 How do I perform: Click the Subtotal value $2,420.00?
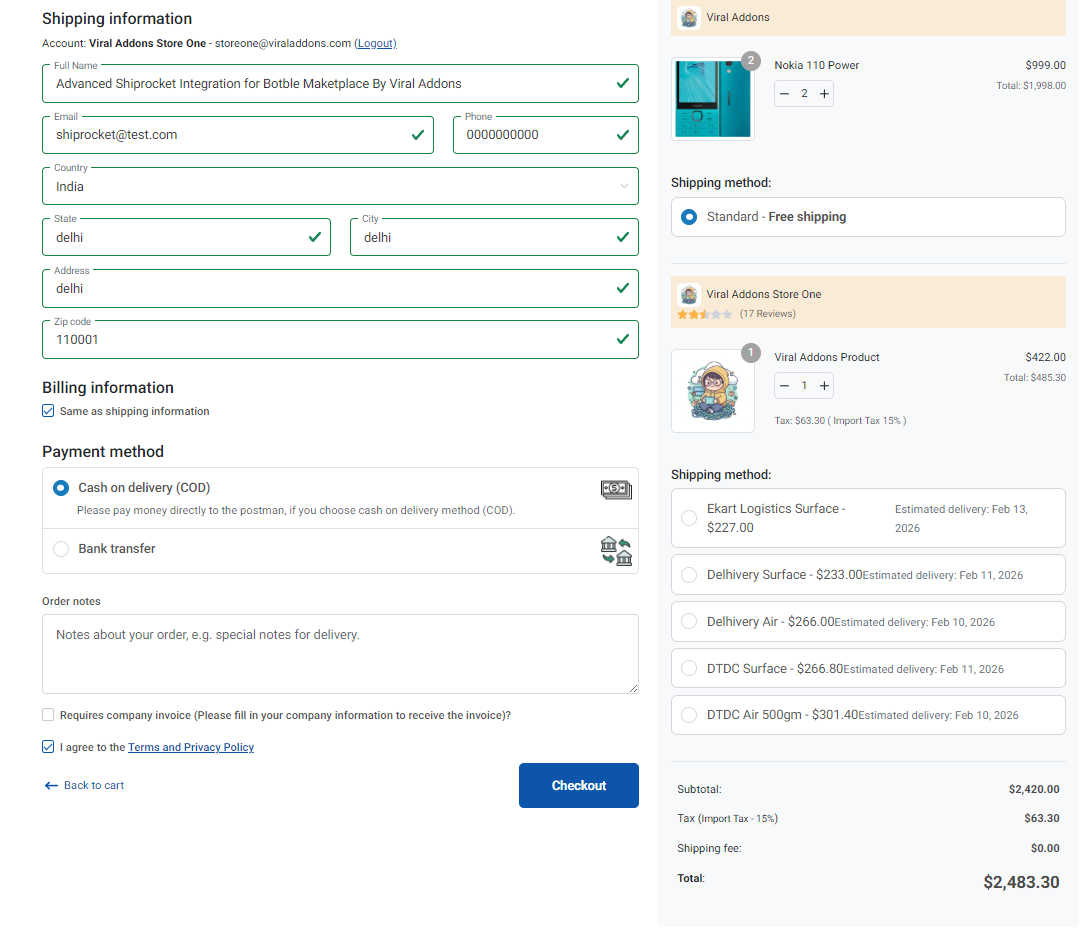[1035, 790]
